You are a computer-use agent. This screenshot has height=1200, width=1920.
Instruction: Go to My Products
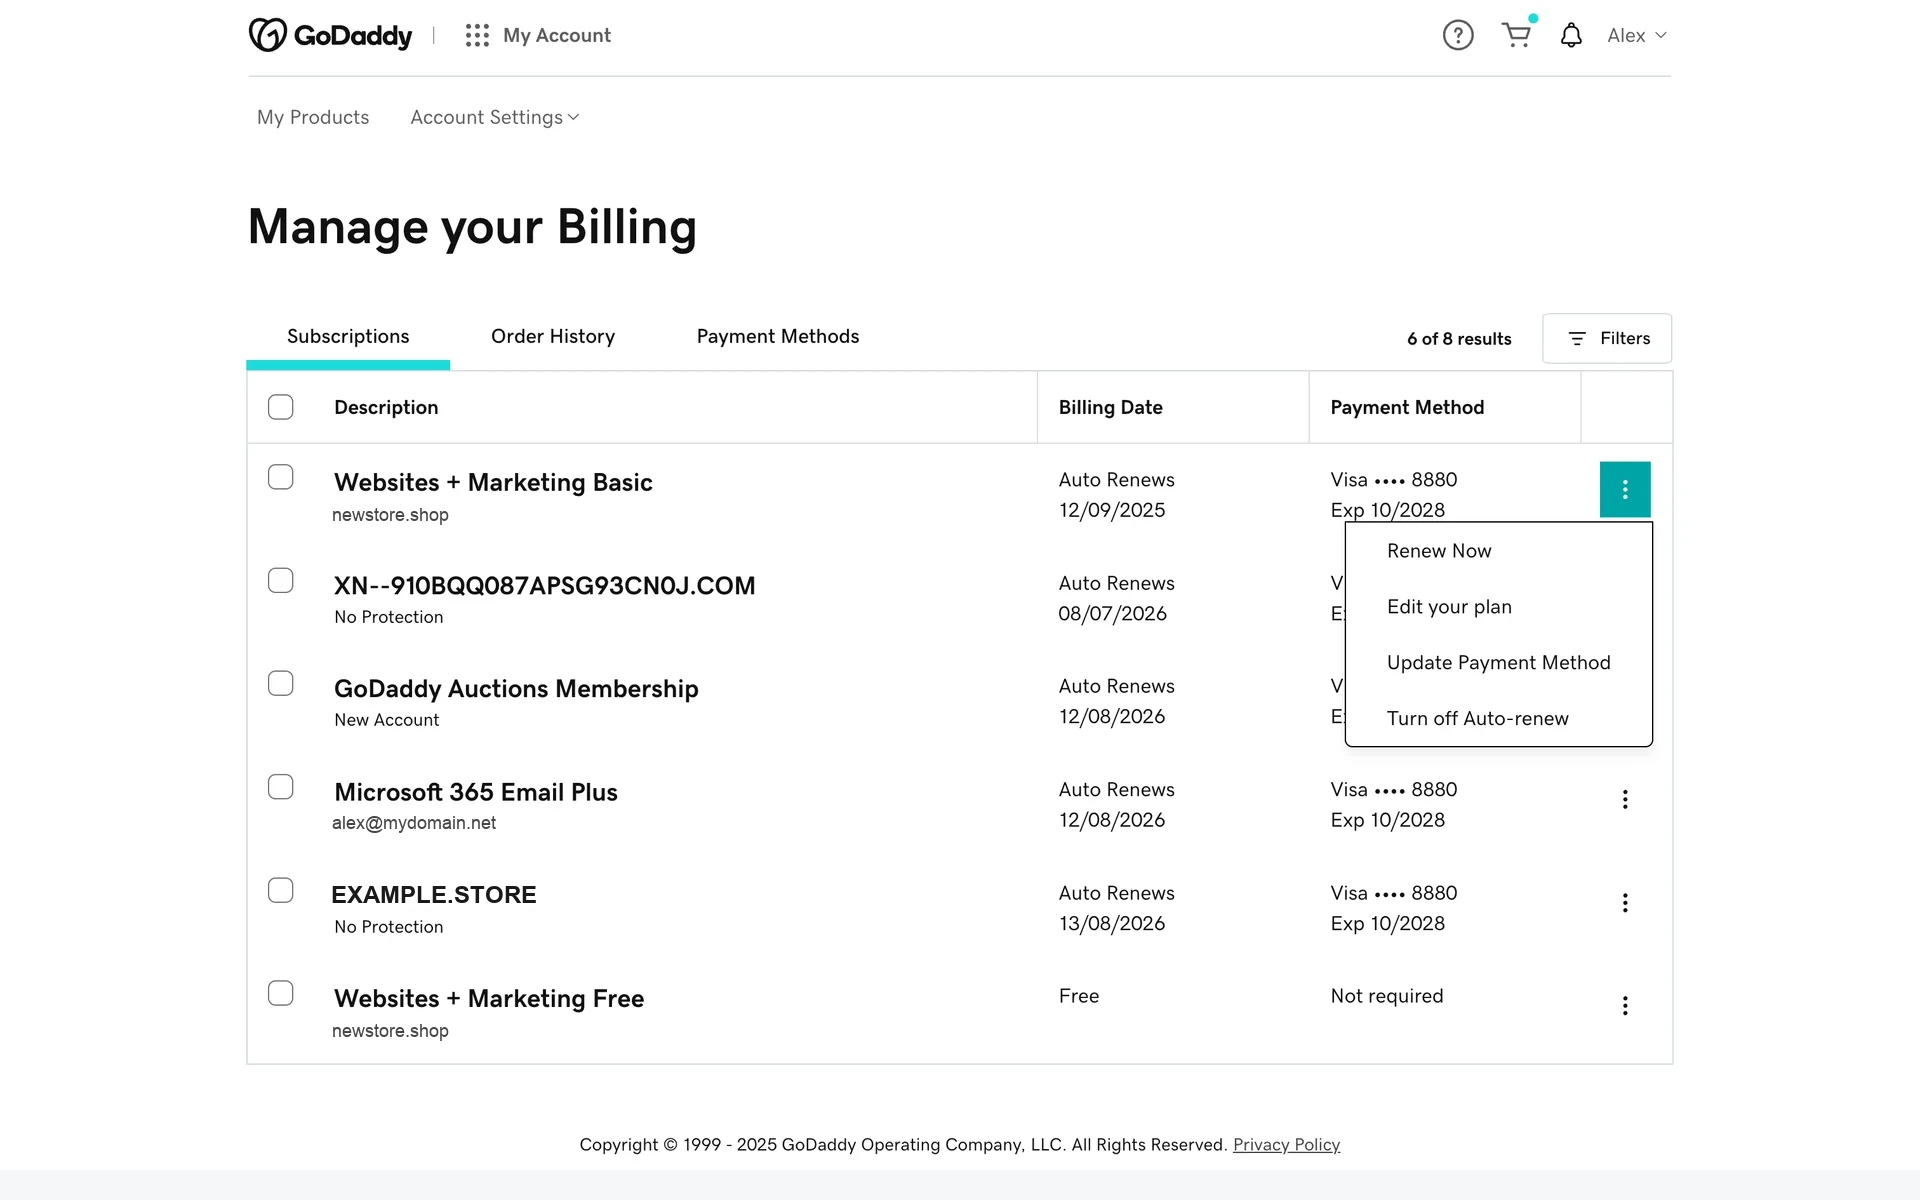click(313, 117)
